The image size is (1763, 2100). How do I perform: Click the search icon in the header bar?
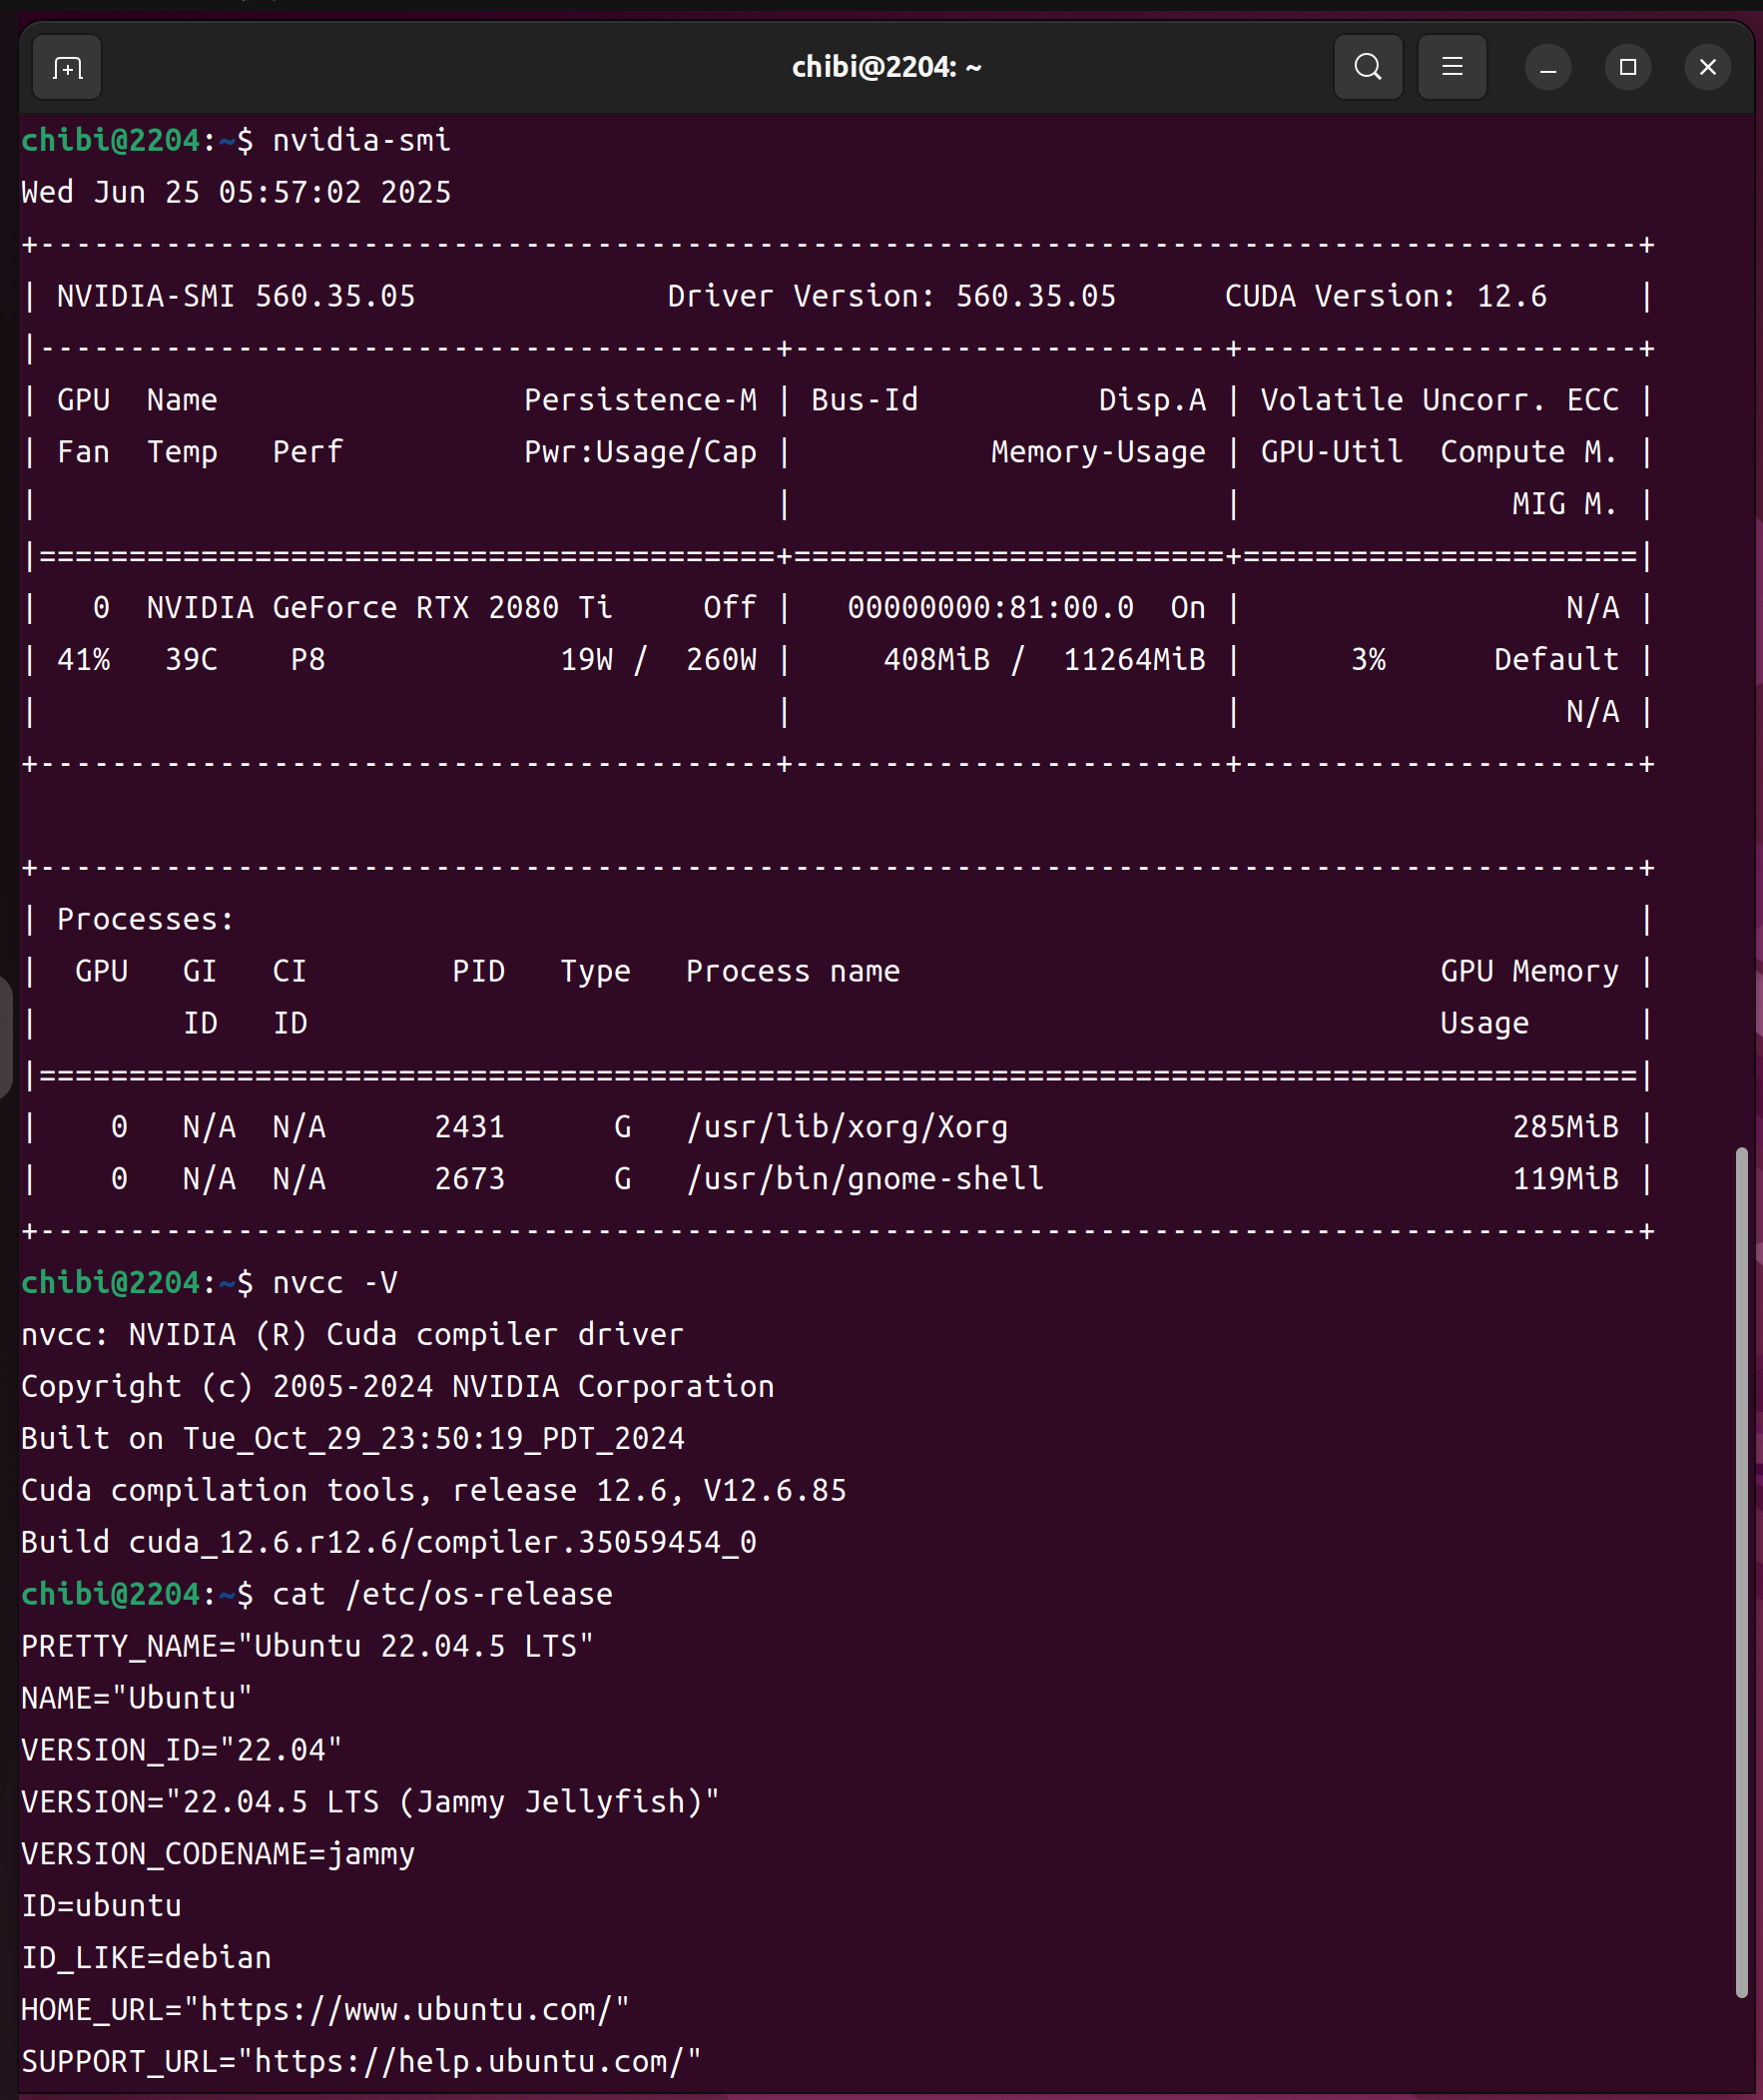[x=1367, y=68]
